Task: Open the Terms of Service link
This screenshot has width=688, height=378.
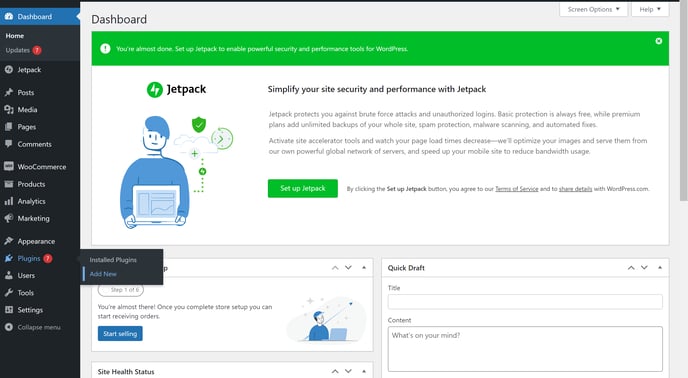Action: (x=516, y=189)
